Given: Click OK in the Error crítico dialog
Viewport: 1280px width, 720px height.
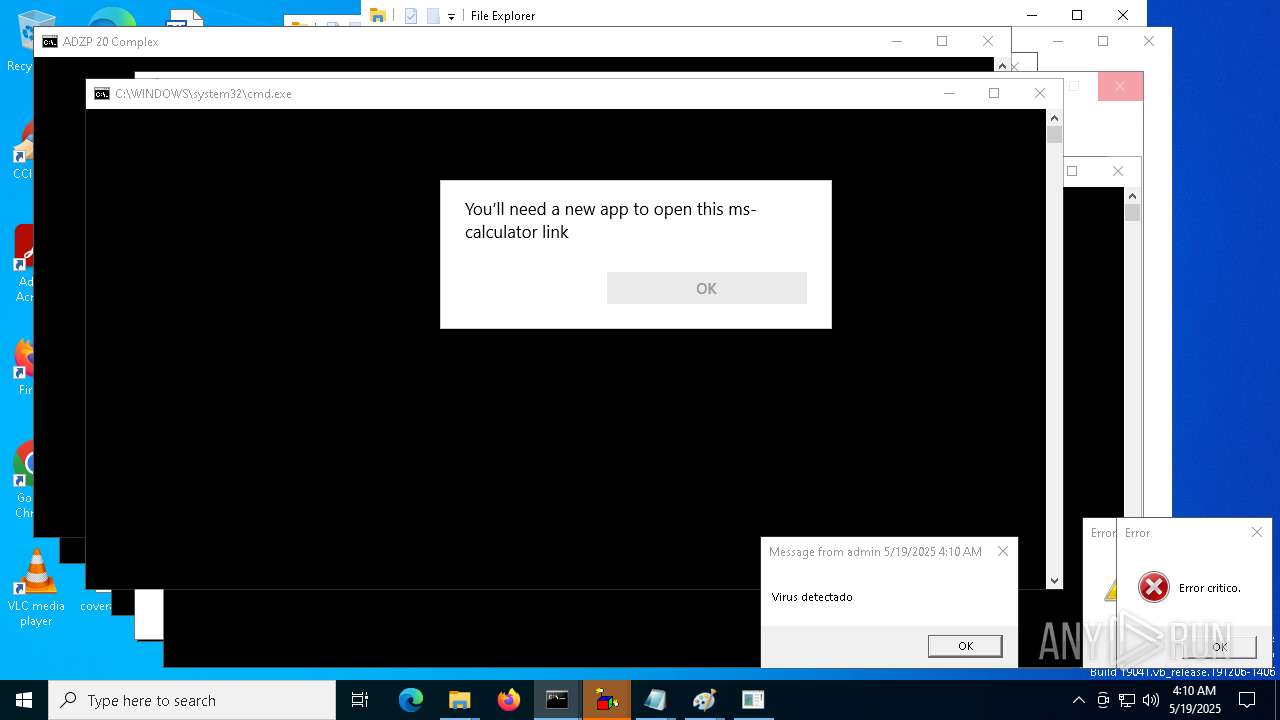Looking at the screenshot, I should click(x=1219, y=647).
